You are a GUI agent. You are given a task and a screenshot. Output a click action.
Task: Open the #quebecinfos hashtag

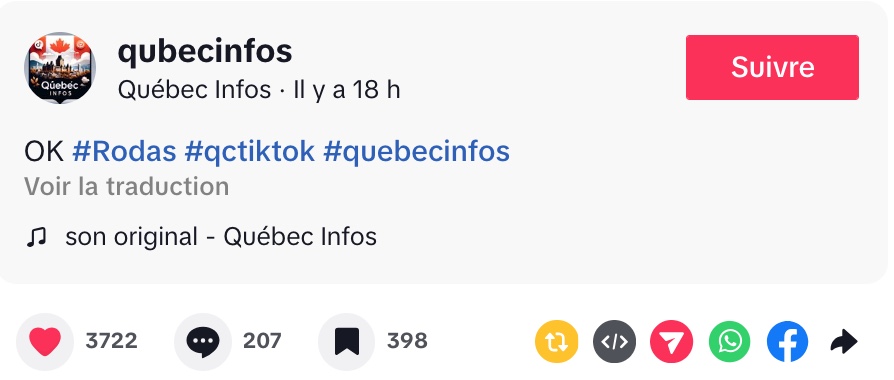[x=416, y=152]
